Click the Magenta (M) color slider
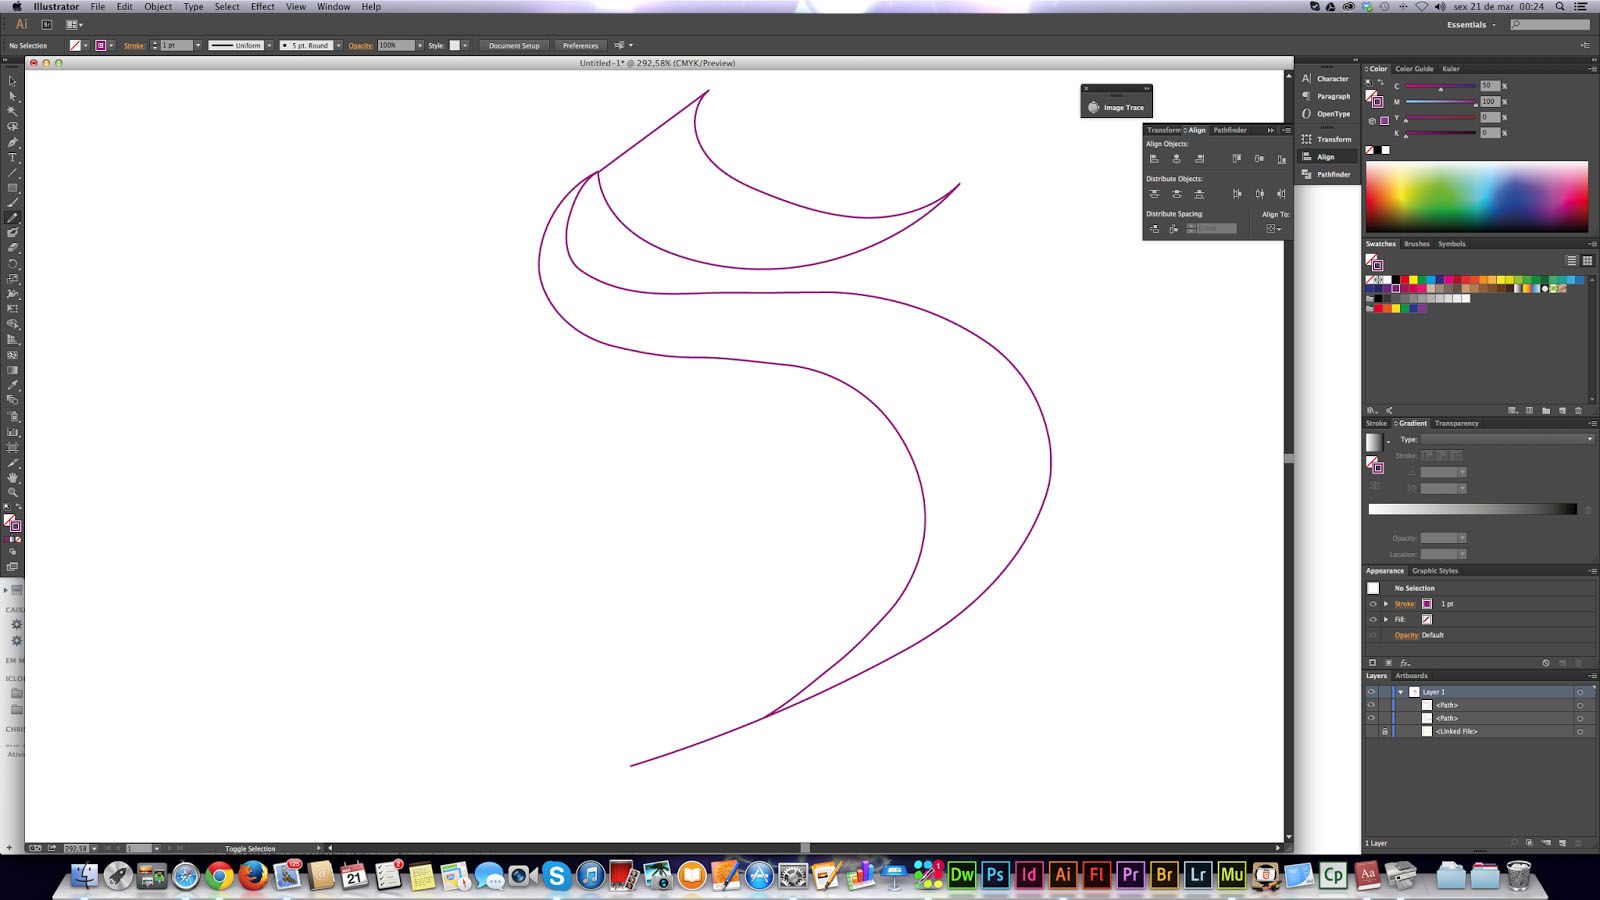The image size is (1600, 900). (1440, 102)
